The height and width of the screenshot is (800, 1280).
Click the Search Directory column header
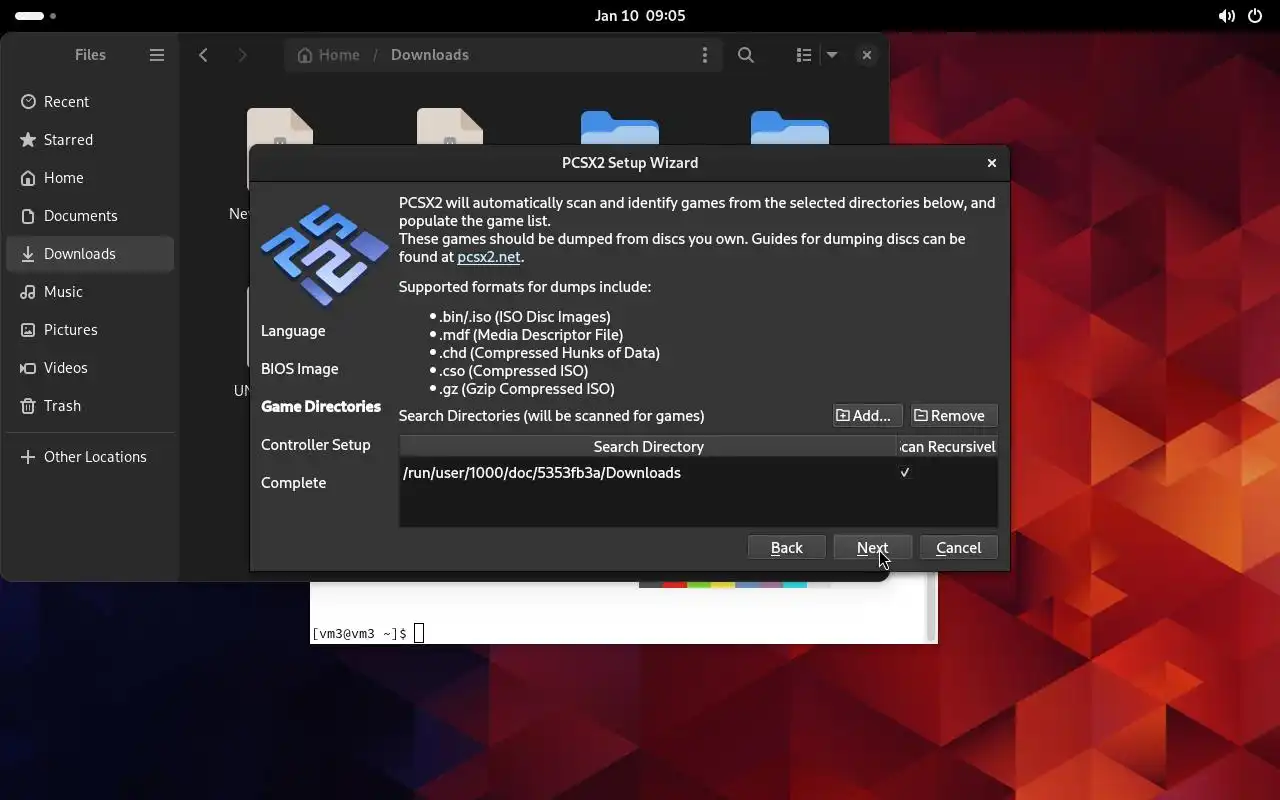point(648,447)
